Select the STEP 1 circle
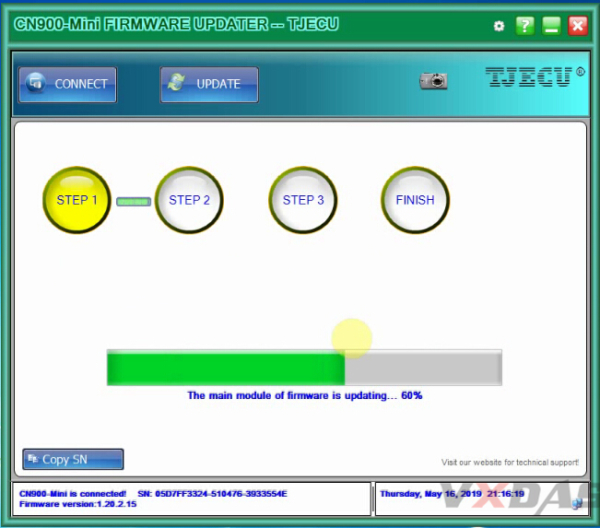Screen dimensions: 600x528 pos(77,200)
